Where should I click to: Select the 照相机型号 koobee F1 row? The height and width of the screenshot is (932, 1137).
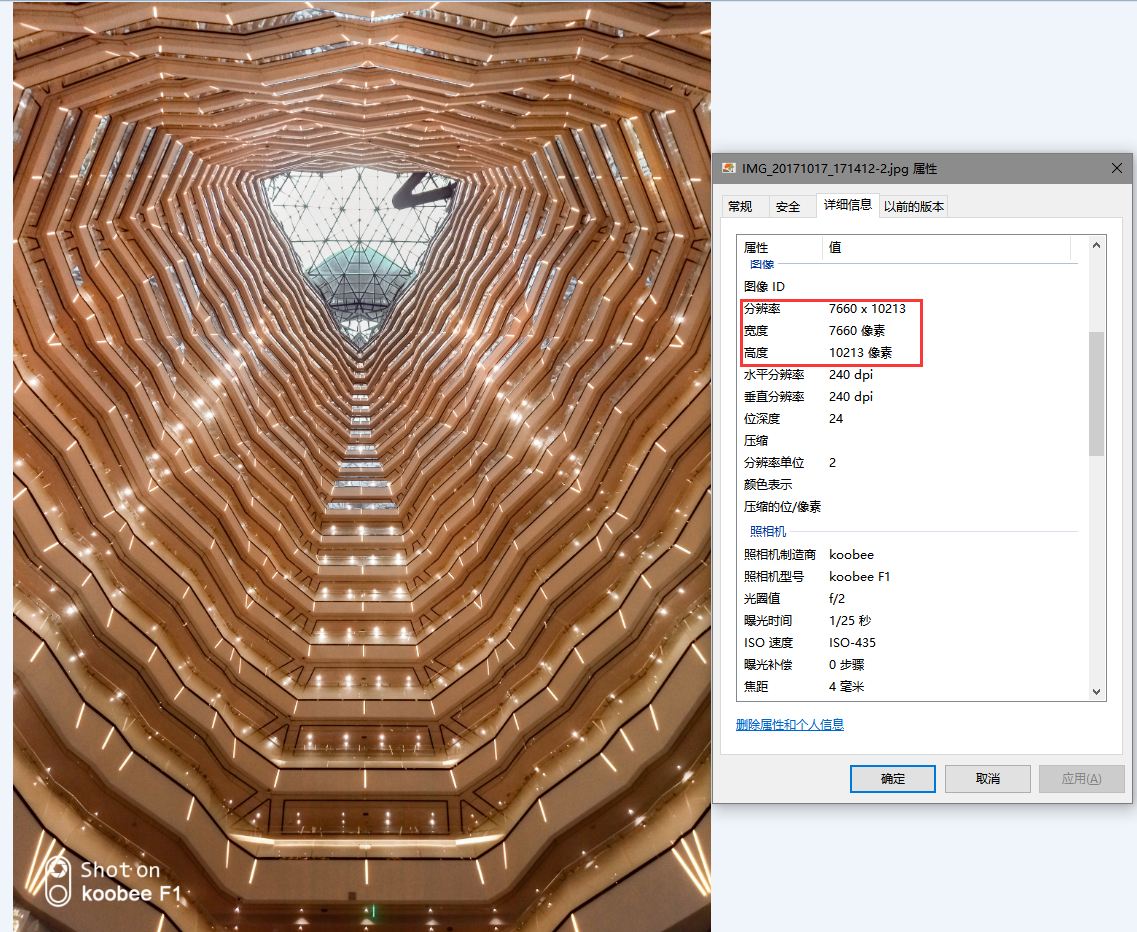click(912, 577)
